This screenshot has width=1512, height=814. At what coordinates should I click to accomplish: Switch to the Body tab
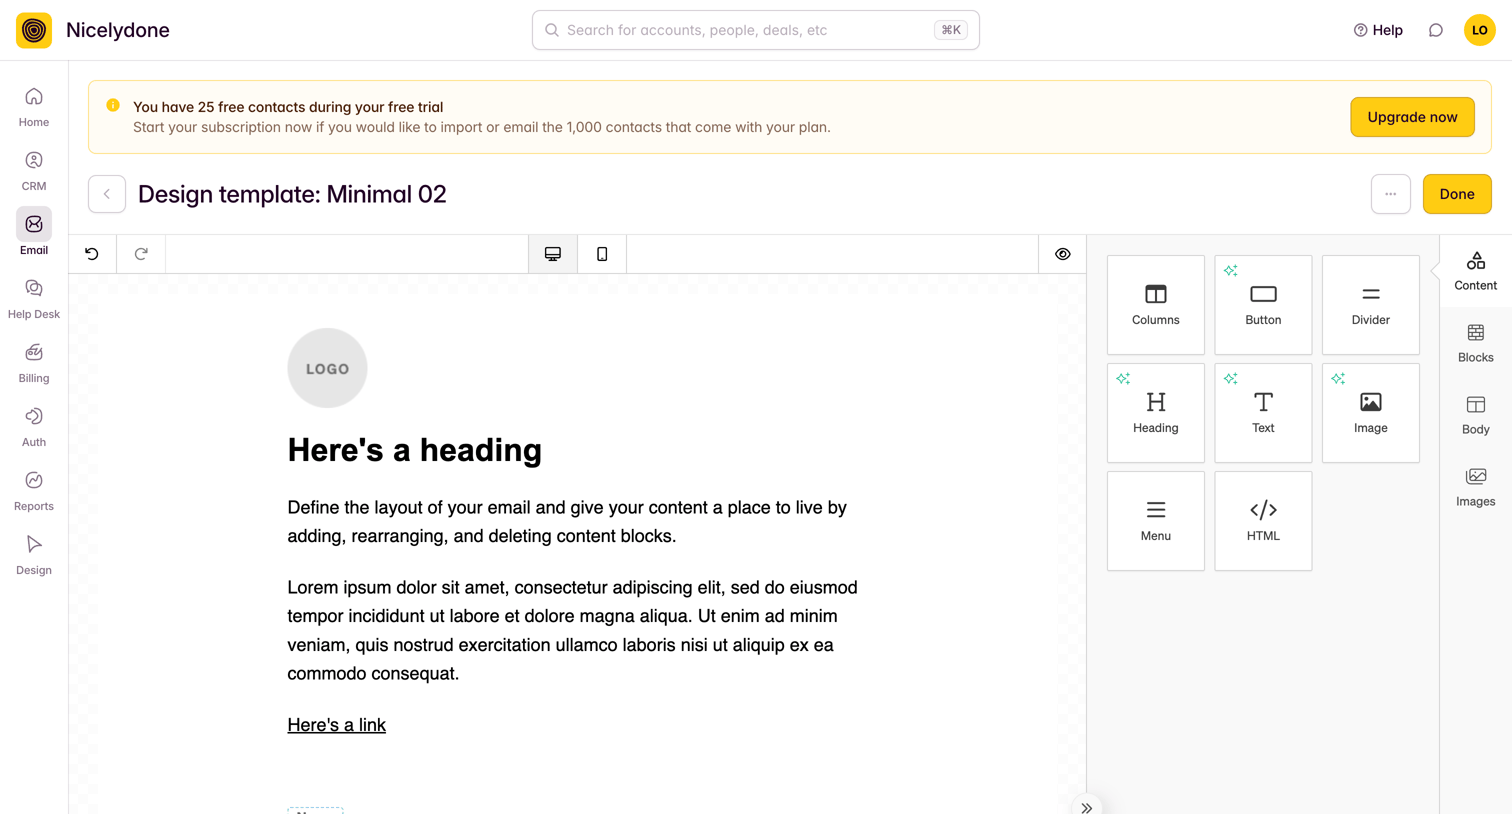[x=1476, y=415]
